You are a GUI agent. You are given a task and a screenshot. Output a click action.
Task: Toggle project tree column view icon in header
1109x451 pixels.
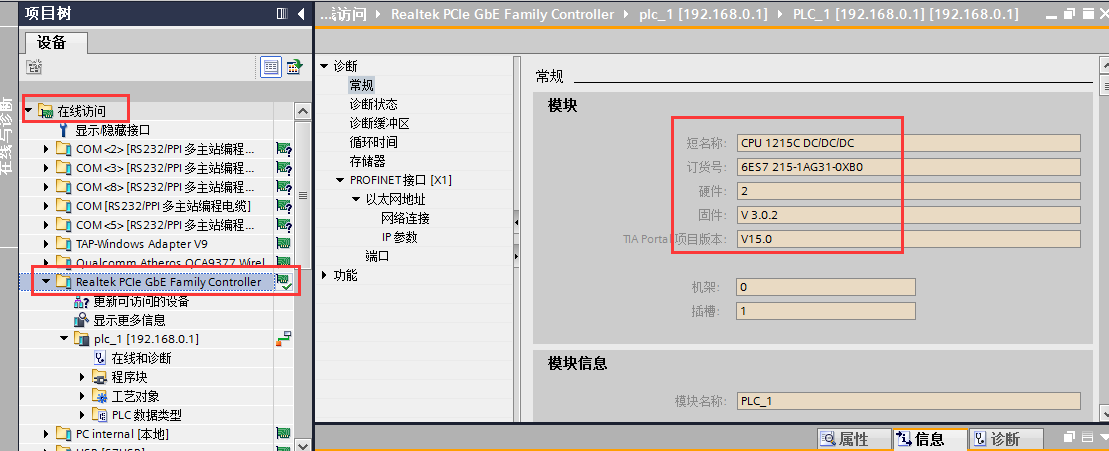(282, 13)
